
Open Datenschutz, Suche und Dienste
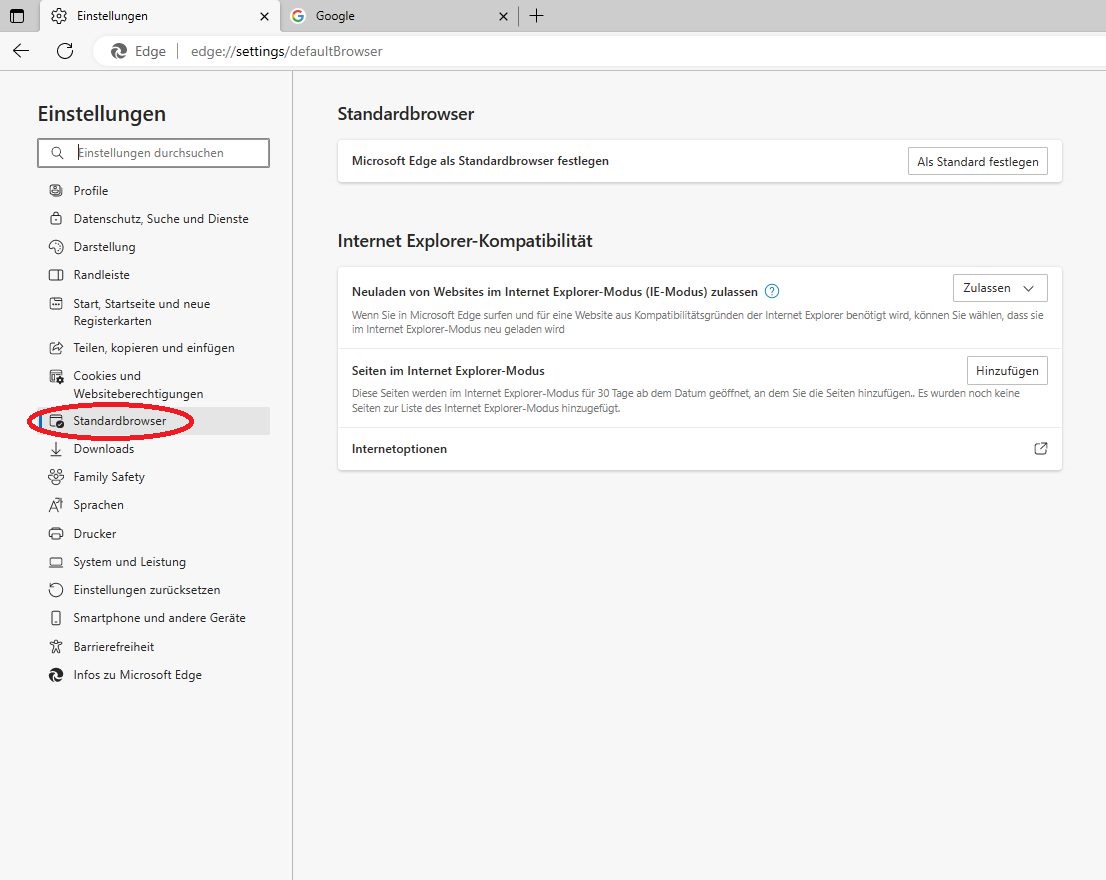[161, 219]
